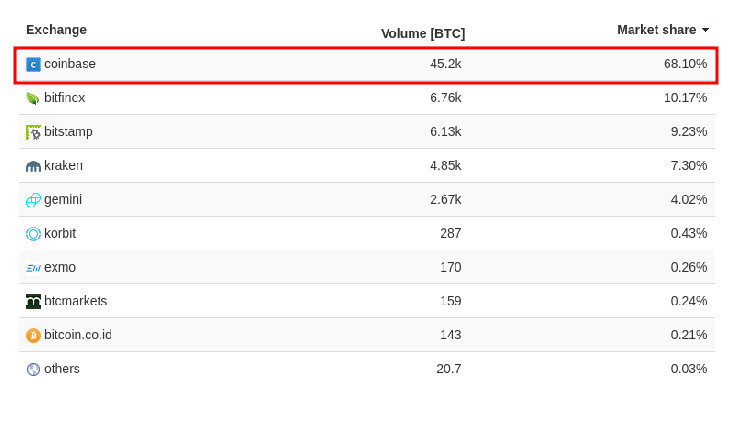Click the bitstamp 6.13k volume cell
745x447 pixels.
pos(446,132)
